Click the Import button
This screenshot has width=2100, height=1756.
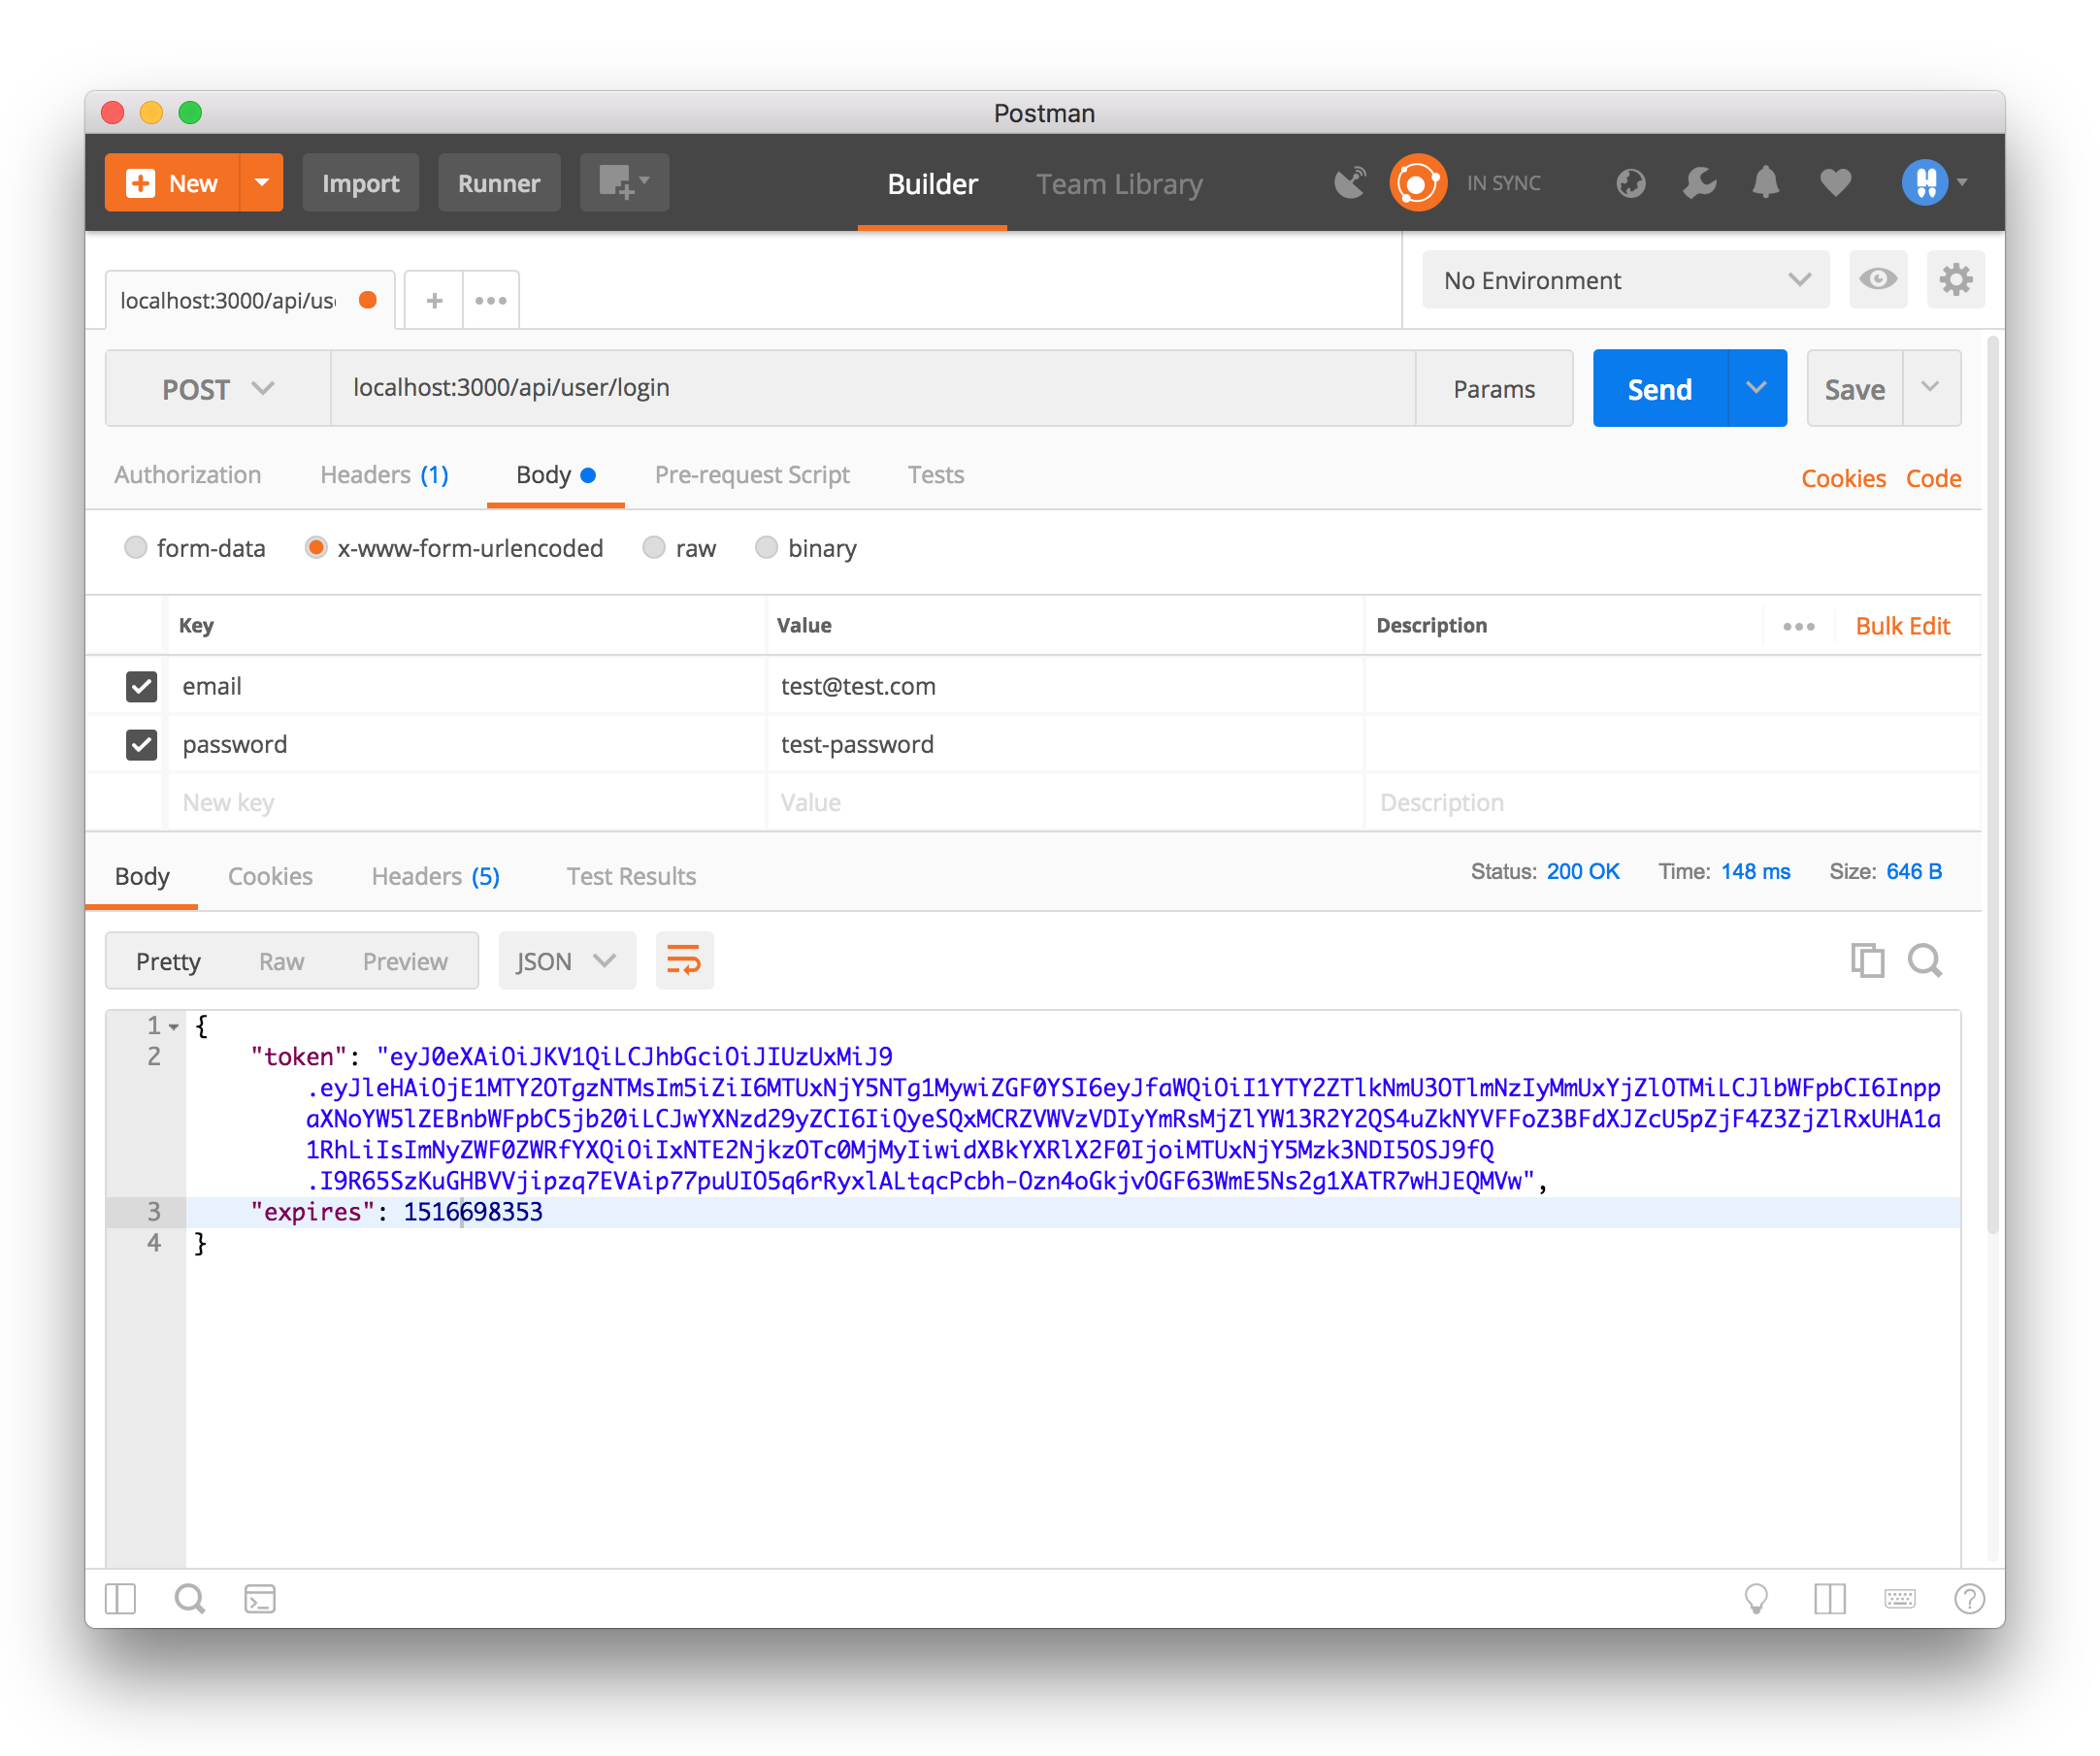click(360, 183)
